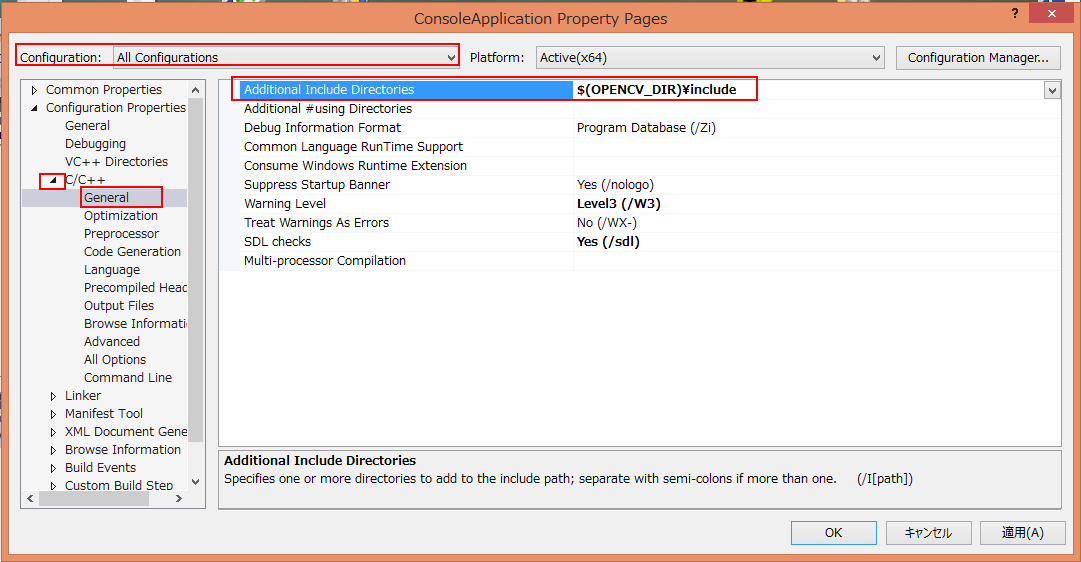Select the Language tree item
This screenshot has height=562, width=1081.
[112, 269]
